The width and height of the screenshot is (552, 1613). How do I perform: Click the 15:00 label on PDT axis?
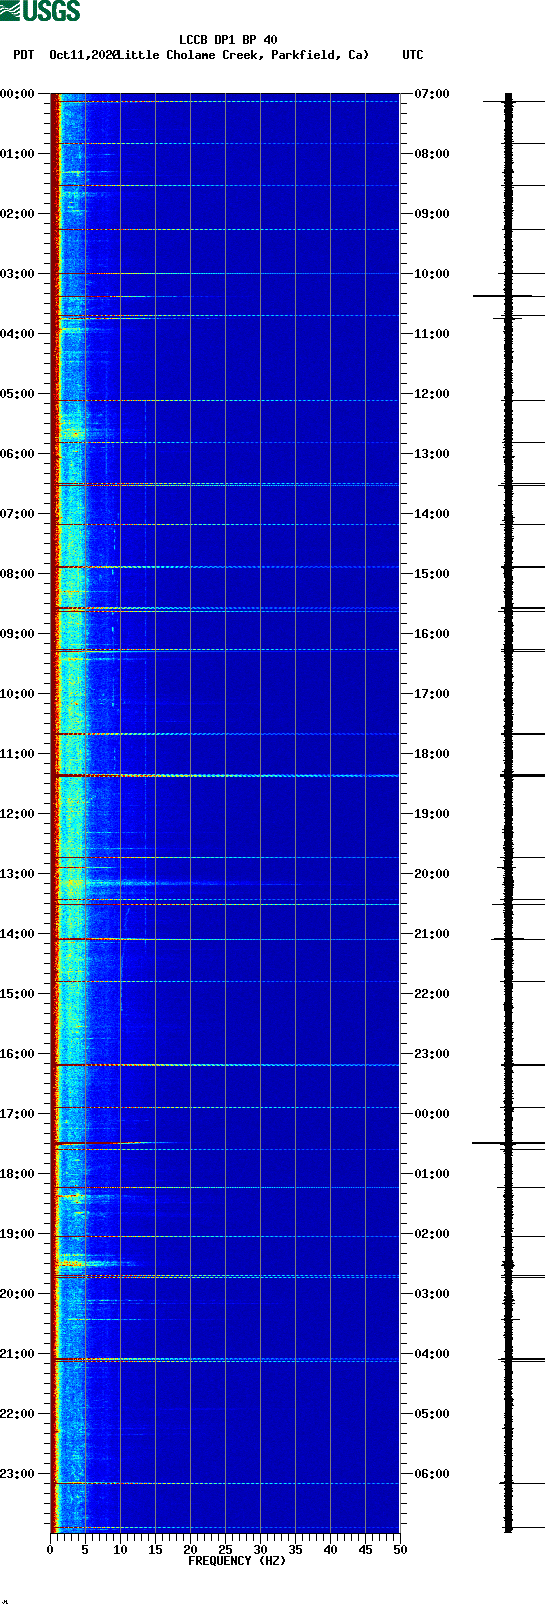tap(18, 994)
